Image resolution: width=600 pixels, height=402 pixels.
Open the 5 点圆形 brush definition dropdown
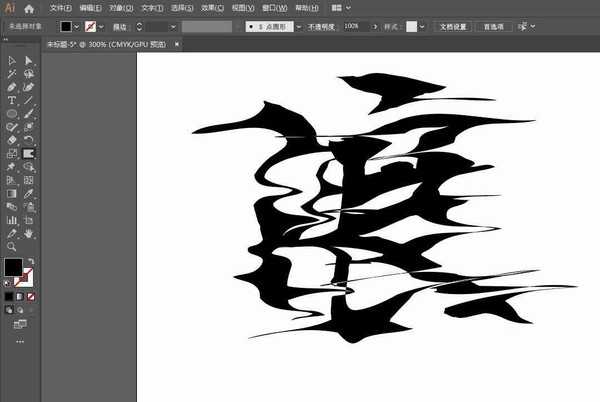click(x=295, y=26)
